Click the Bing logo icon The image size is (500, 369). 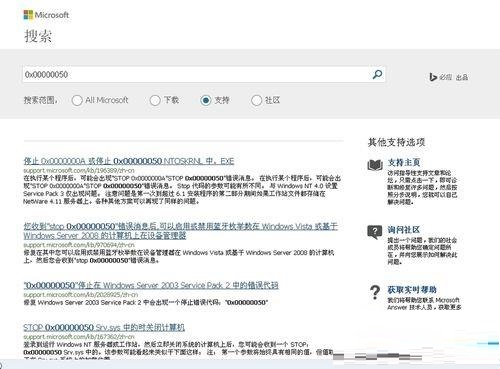pyautogui.click(x=433, y=77)
